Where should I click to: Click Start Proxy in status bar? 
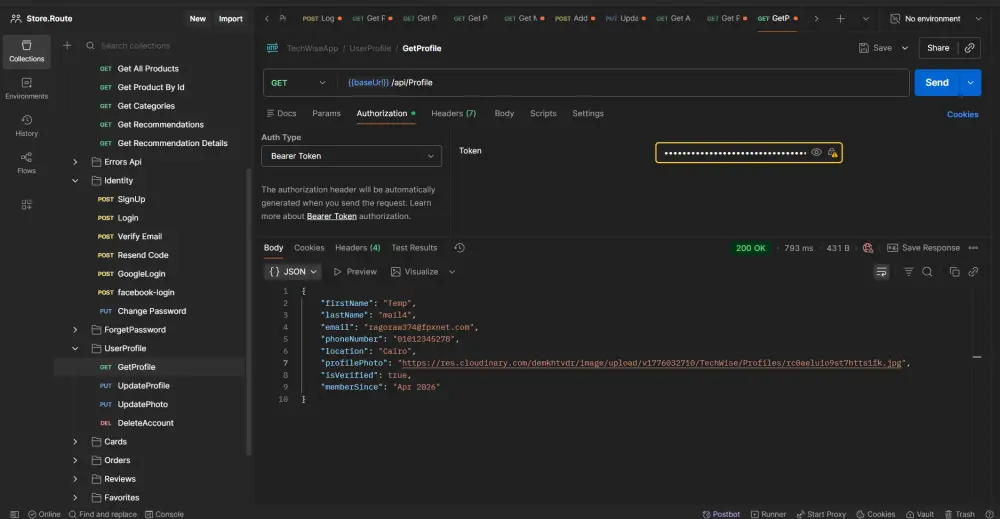point(821,514)
